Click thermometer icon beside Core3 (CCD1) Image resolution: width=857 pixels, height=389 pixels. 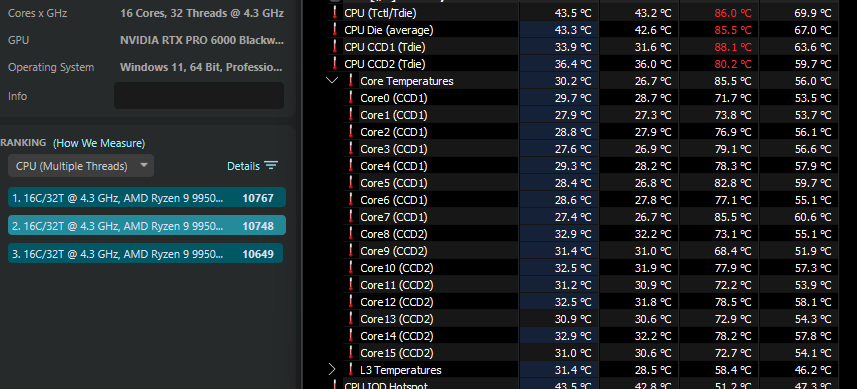coord(351,149)
